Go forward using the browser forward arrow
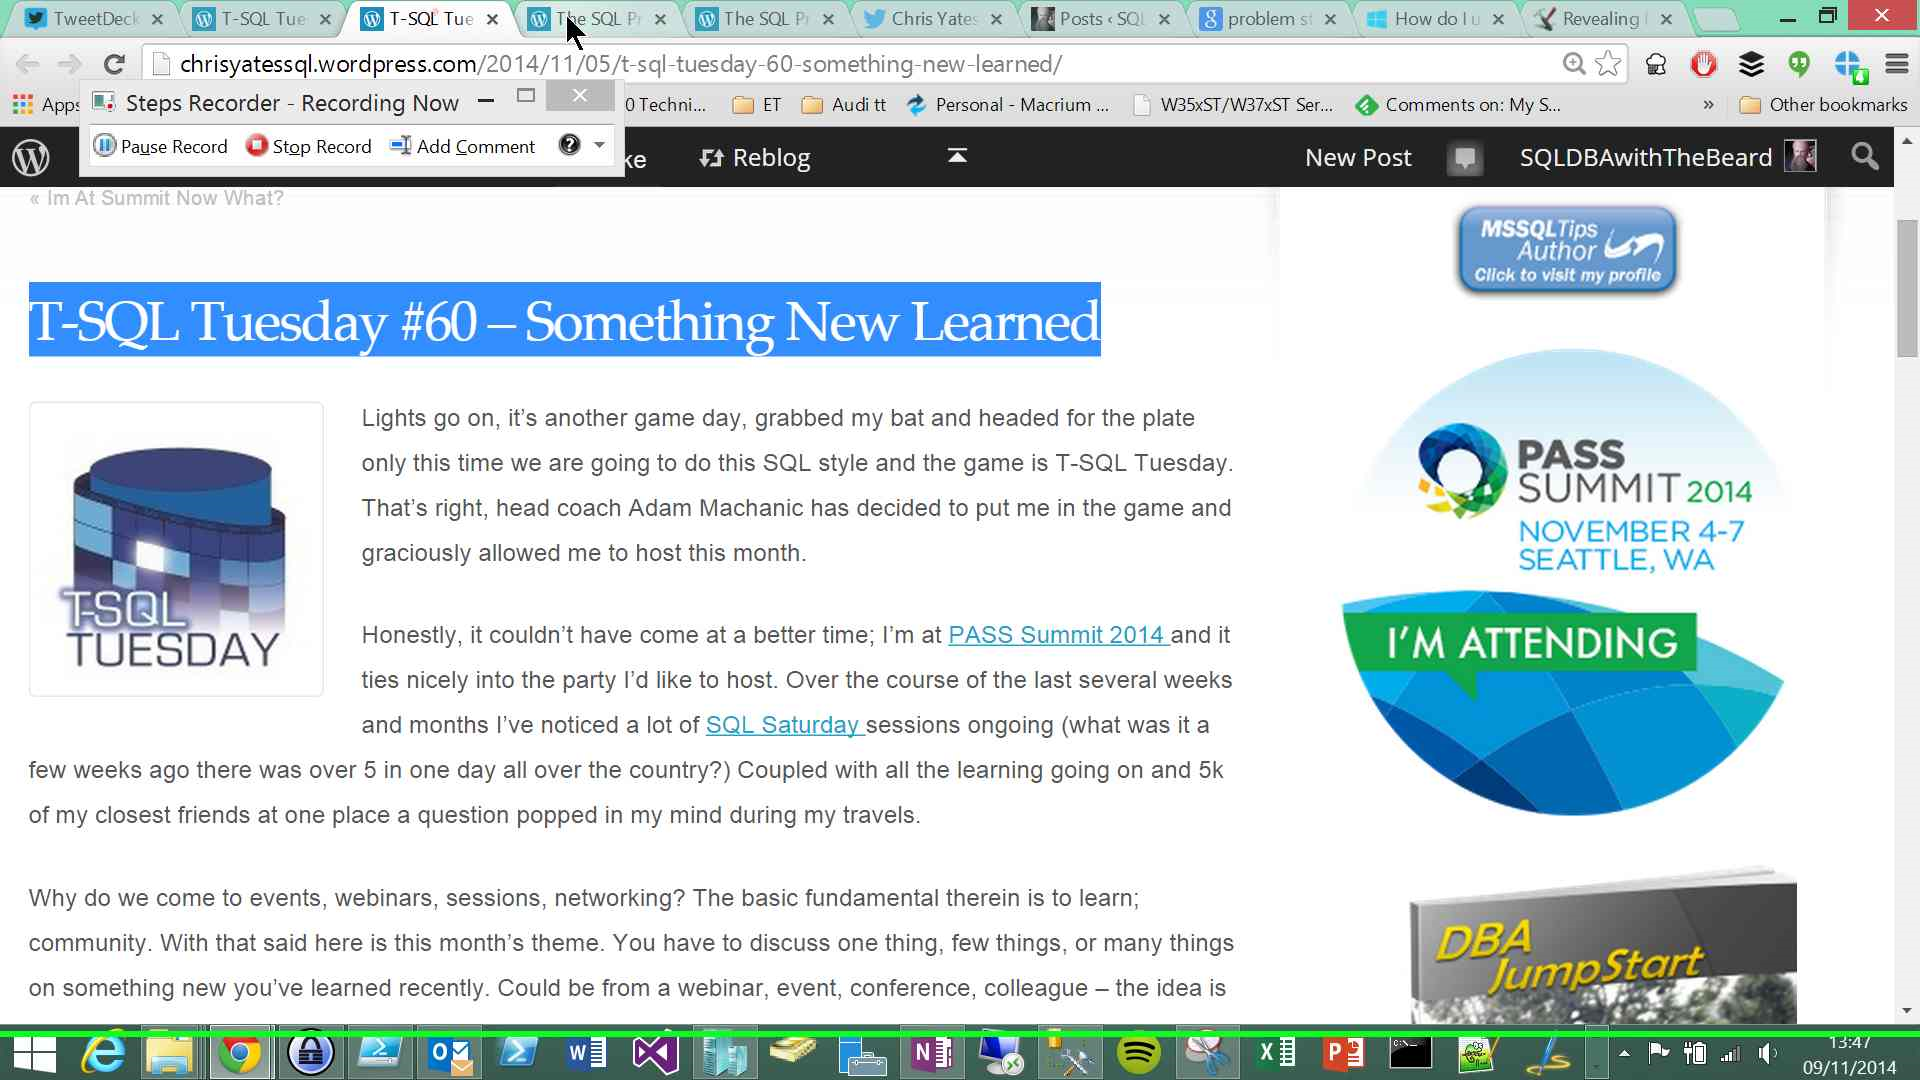This screenshot has width=1920, height=1080. pyautogui.click(x=69, y=64)
